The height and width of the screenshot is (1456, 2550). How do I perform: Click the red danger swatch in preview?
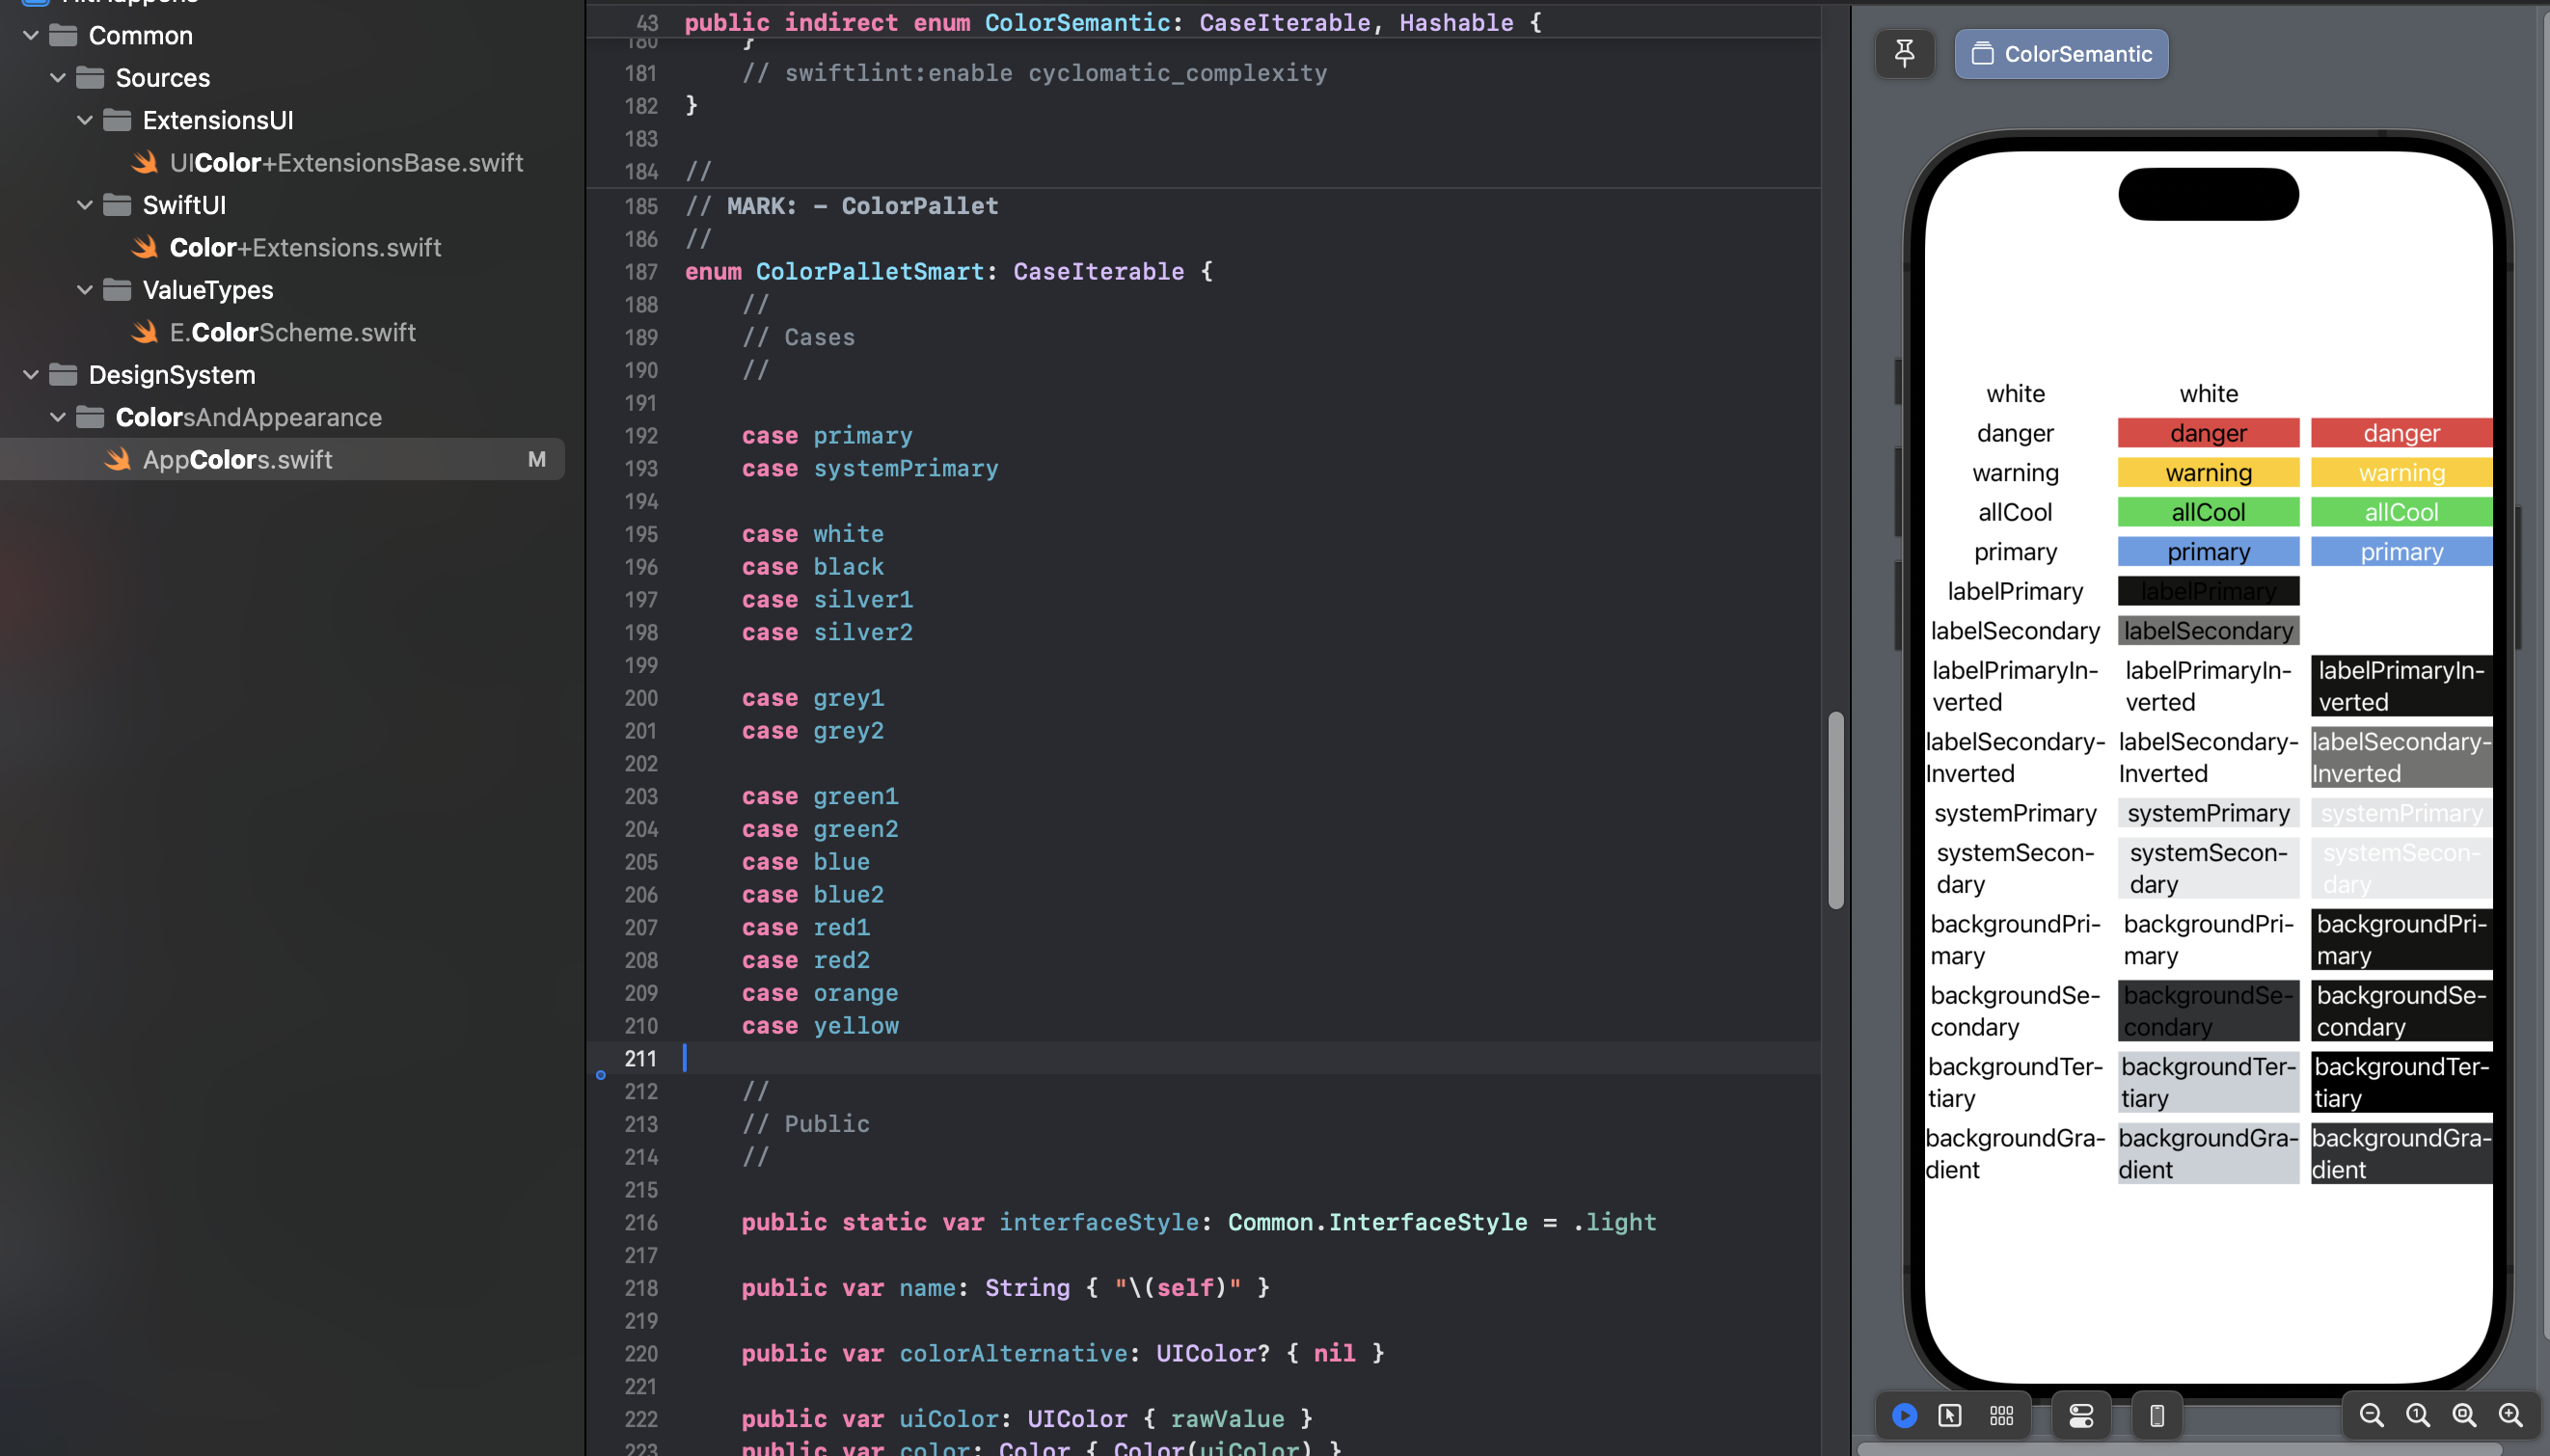[2208, 433]
